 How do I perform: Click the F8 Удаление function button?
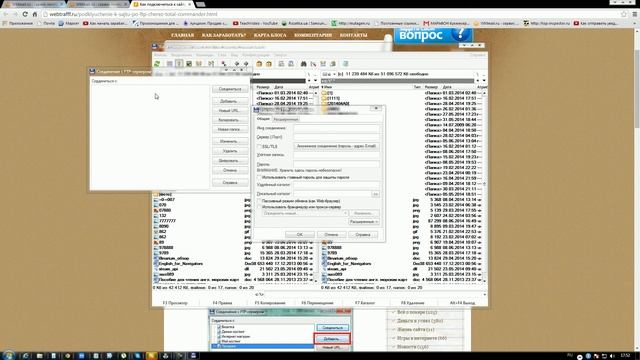(412, 303)
